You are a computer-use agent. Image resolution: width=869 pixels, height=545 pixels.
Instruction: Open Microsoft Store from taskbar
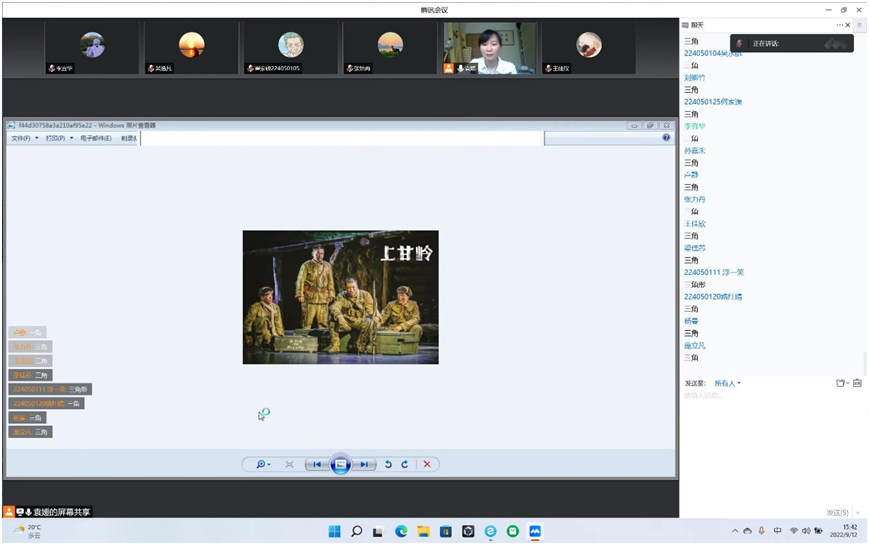pyautogui.click(x=446, y=532)
